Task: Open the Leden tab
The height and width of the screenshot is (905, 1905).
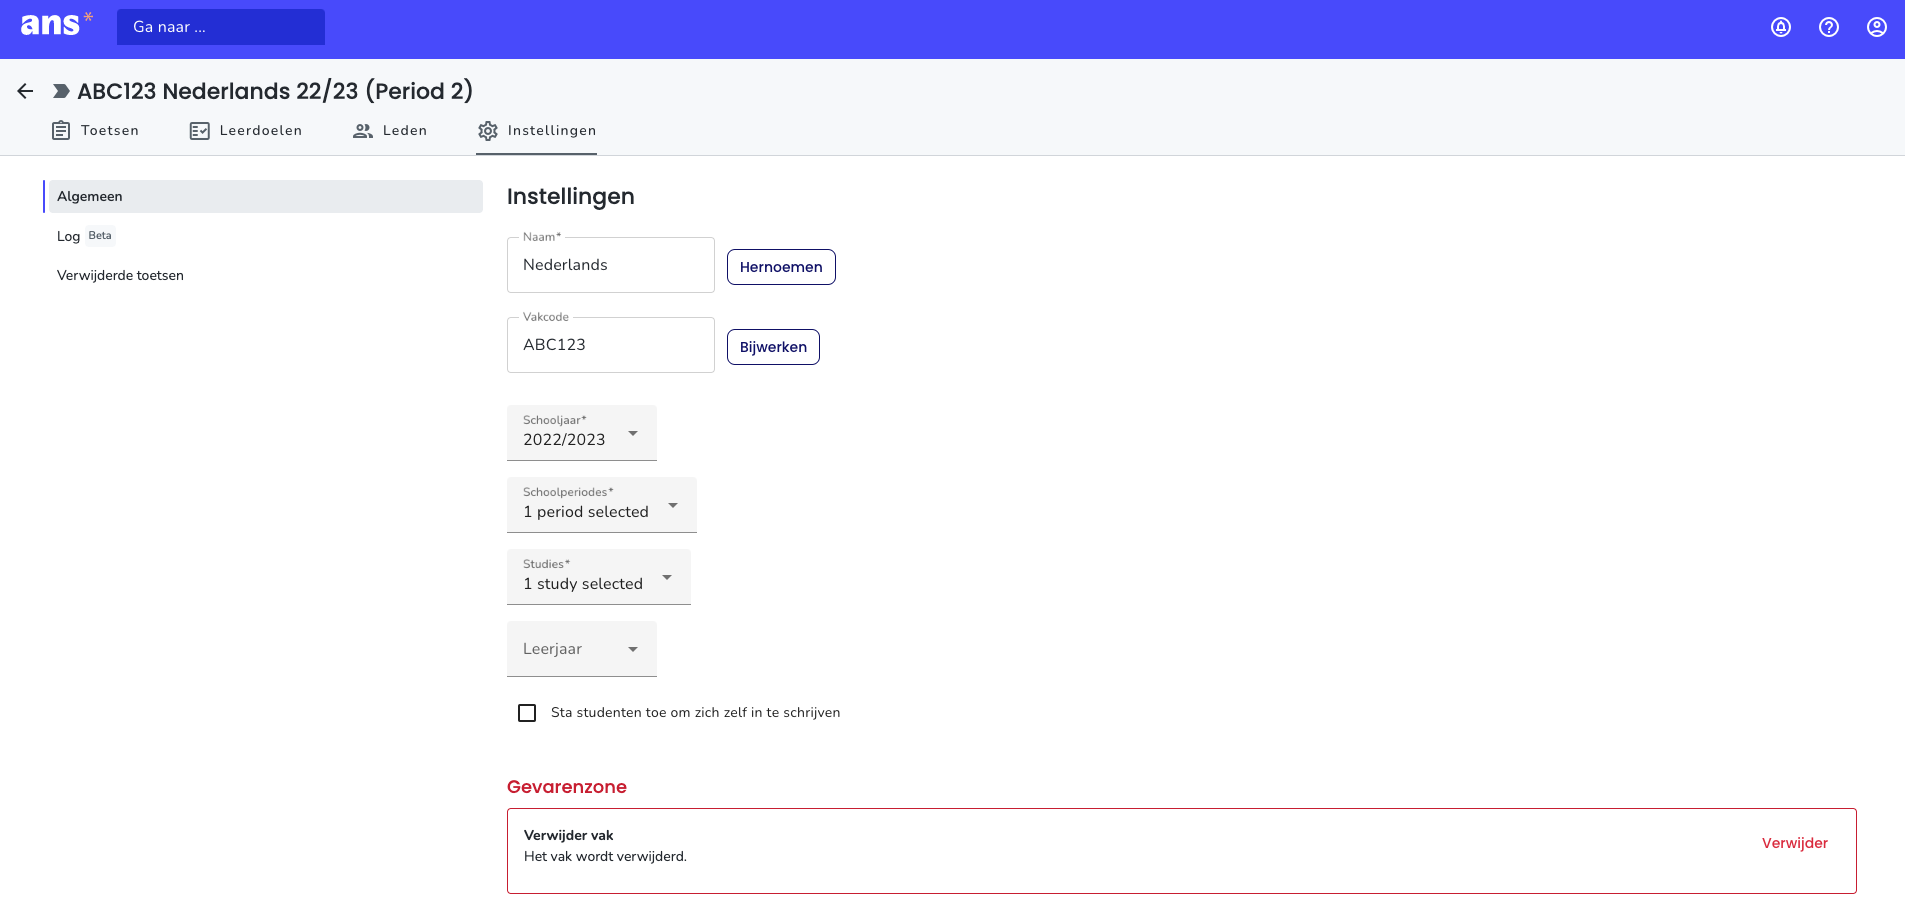Action: click(x=390, y=131)
